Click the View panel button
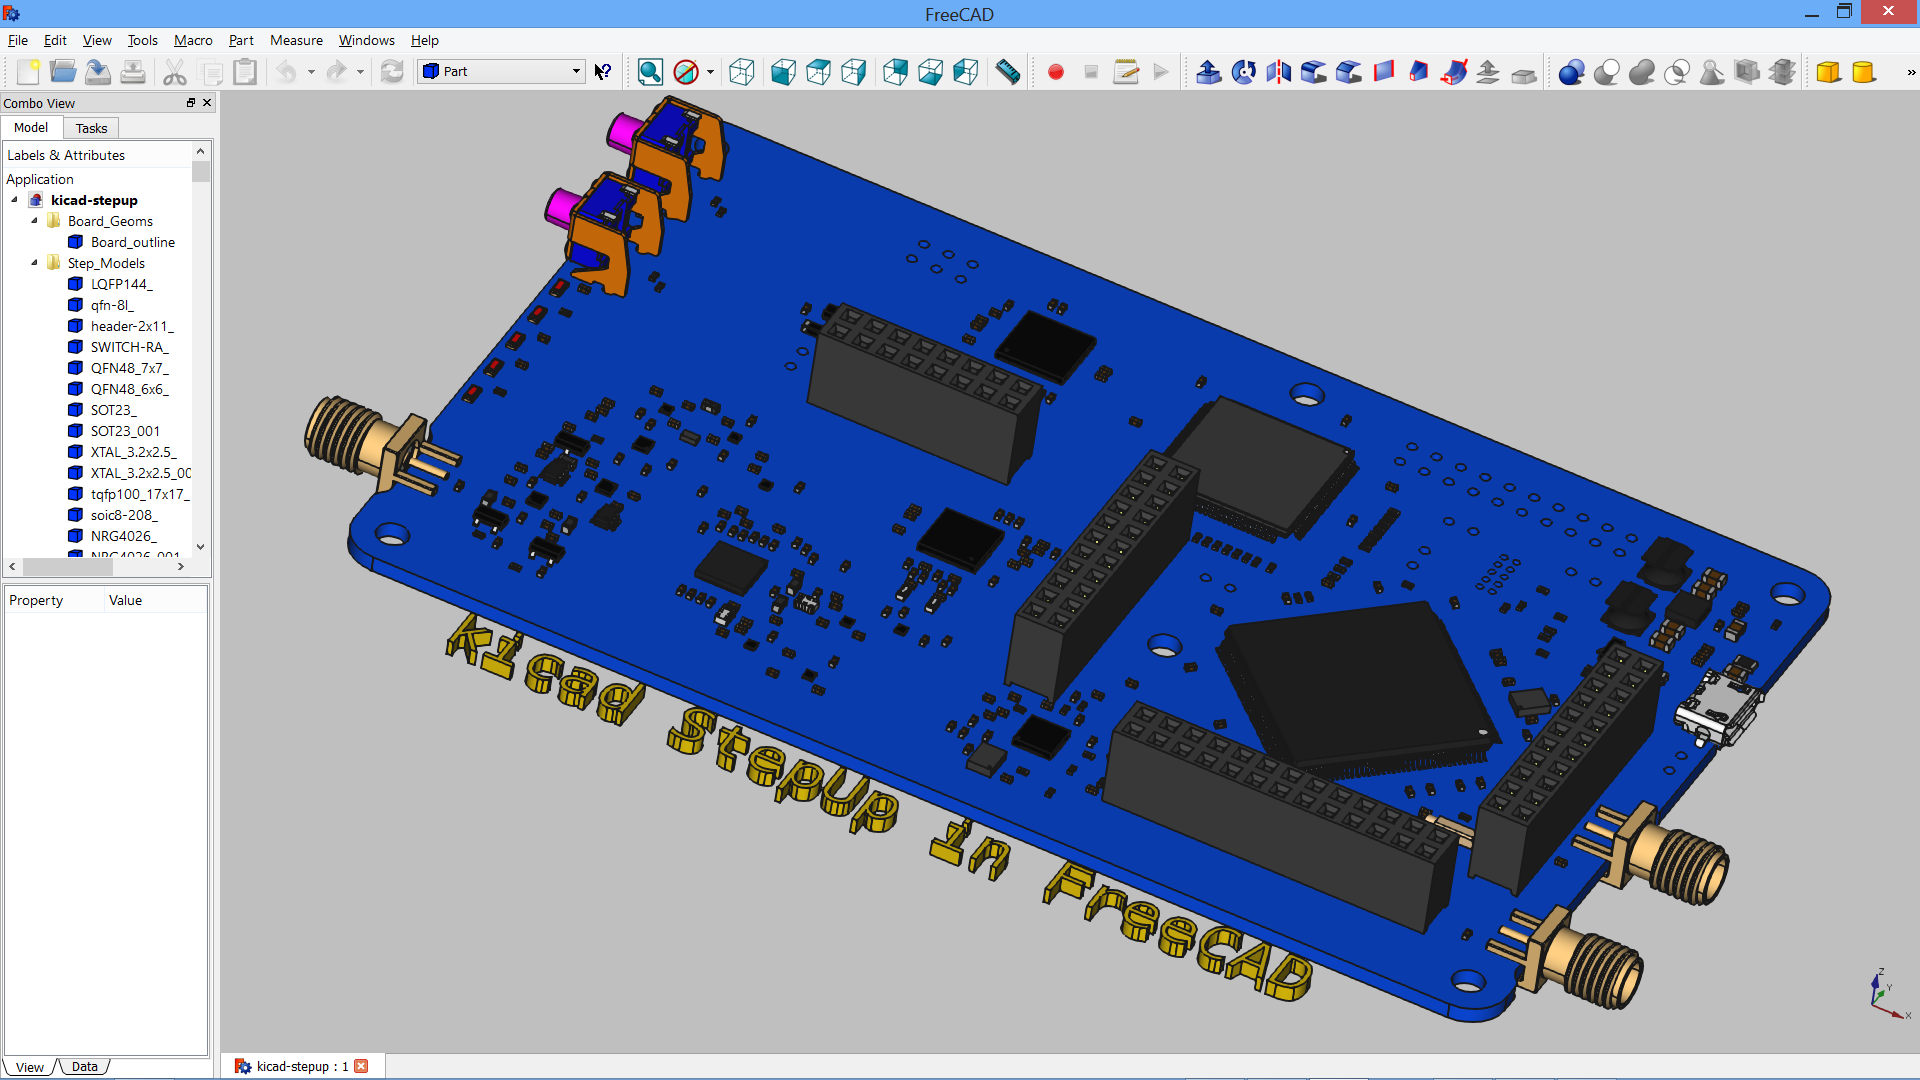 coord(30,1065)
